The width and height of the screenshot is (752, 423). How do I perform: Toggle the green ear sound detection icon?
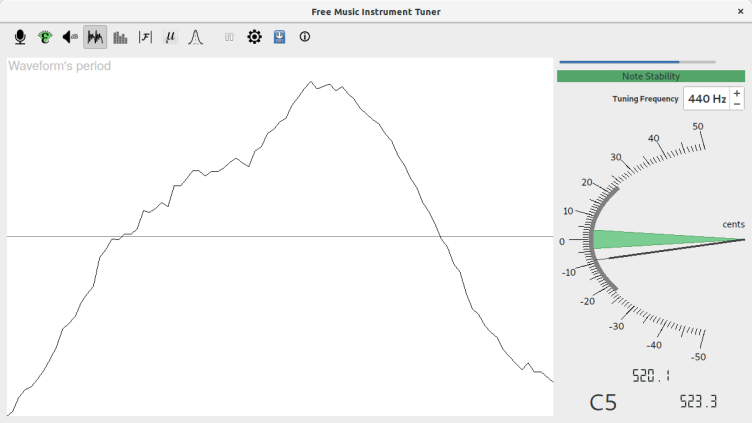click(x=45, y=37)
